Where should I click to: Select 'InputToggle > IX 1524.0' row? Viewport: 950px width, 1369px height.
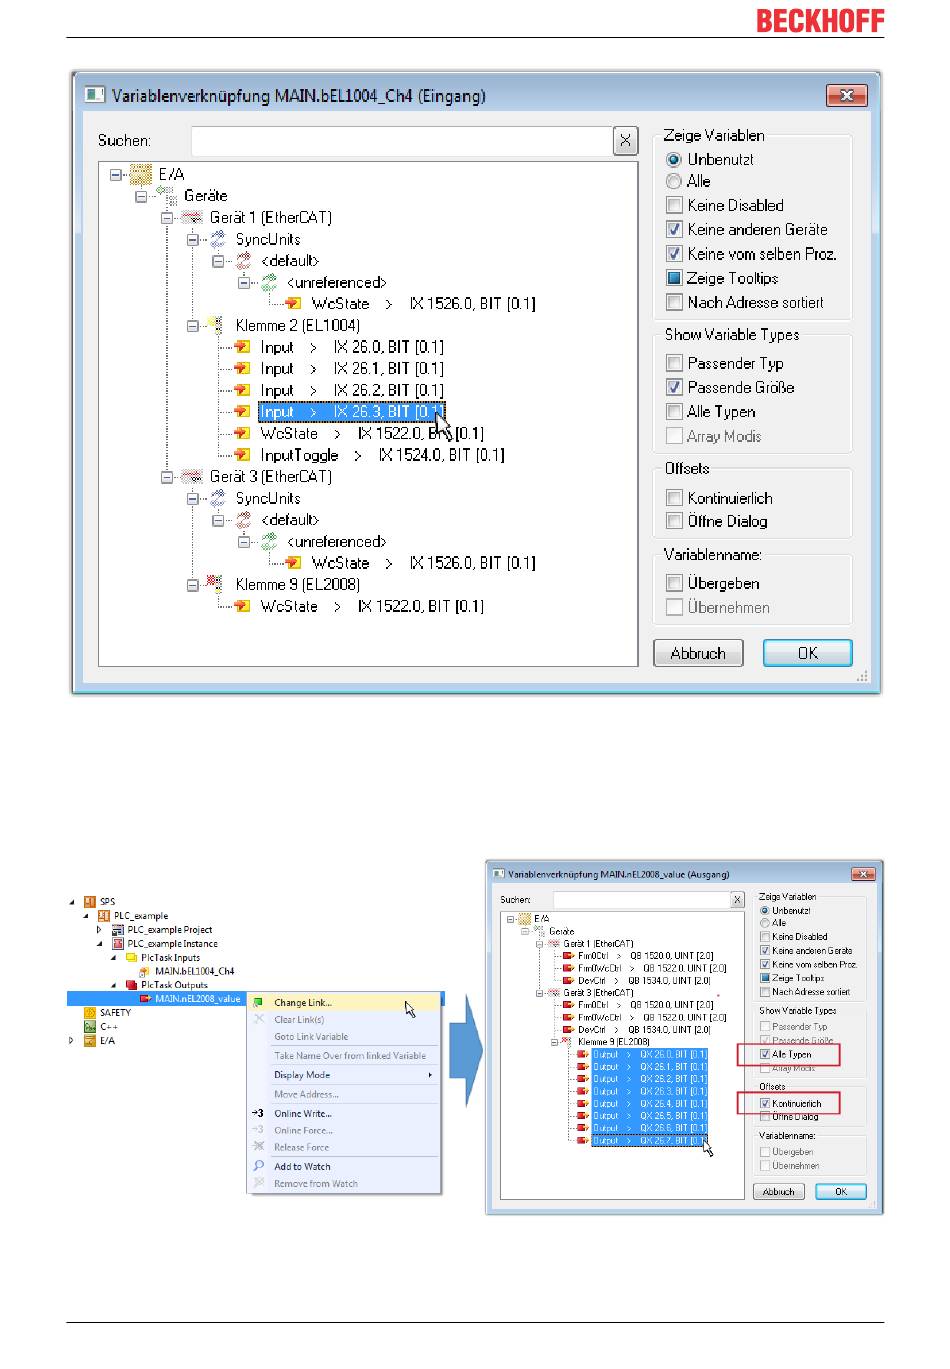[x=382, y=455]
